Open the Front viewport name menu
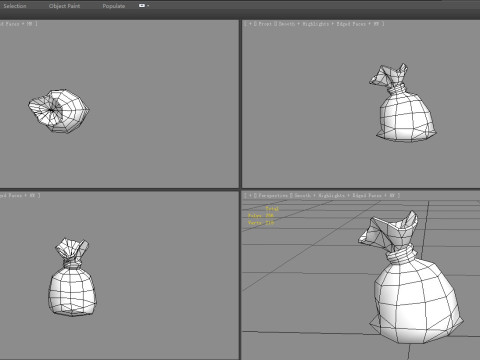The image size is (480, 360). pyautogui.click(x=265, y=24)
